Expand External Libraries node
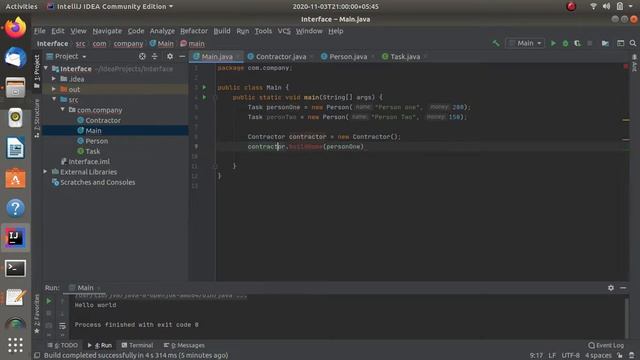Screen dimensions: 640x360 pyautogui.click(x=45, y=172)
